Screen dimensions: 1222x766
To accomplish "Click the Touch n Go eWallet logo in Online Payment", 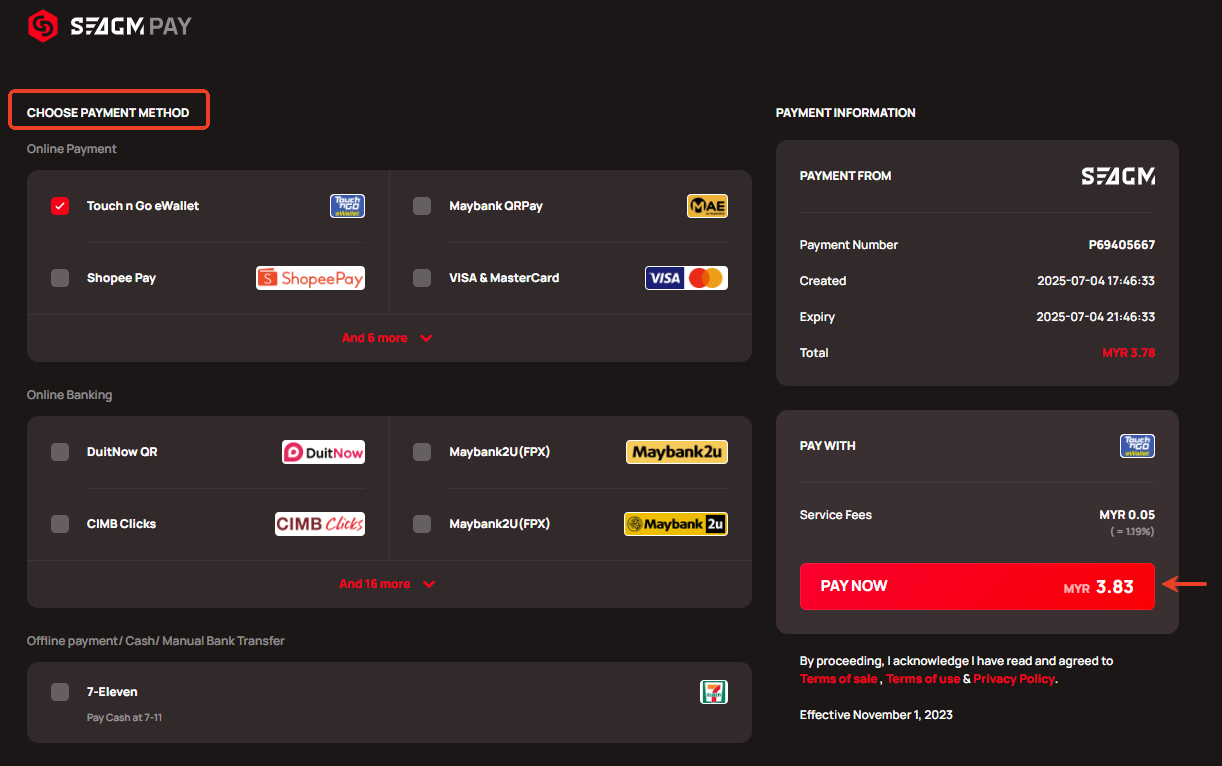I will [x=347, y=206].
